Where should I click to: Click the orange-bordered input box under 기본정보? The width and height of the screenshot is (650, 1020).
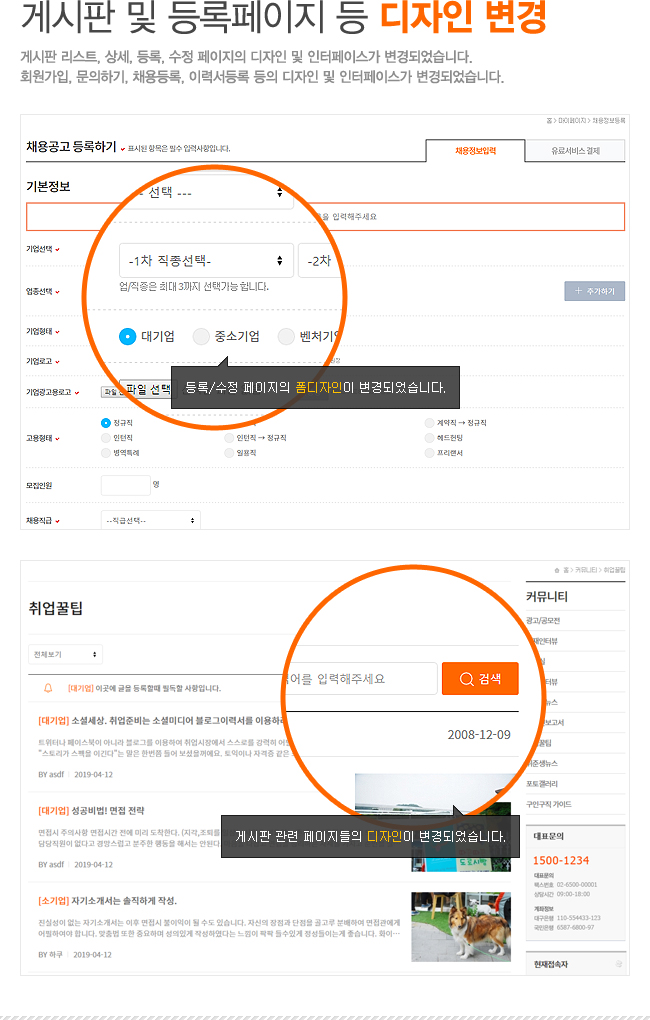[325, 217]
